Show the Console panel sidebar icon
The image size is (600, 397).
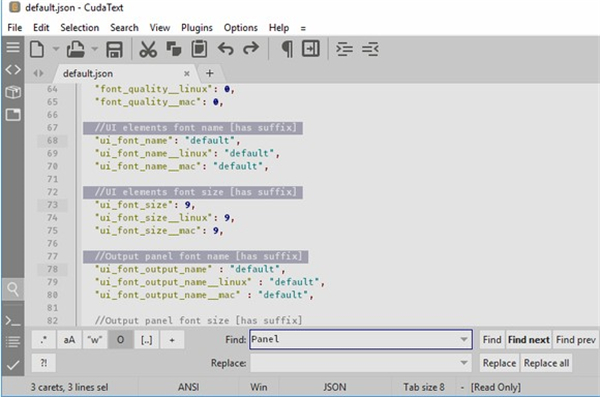pos(13,321)
